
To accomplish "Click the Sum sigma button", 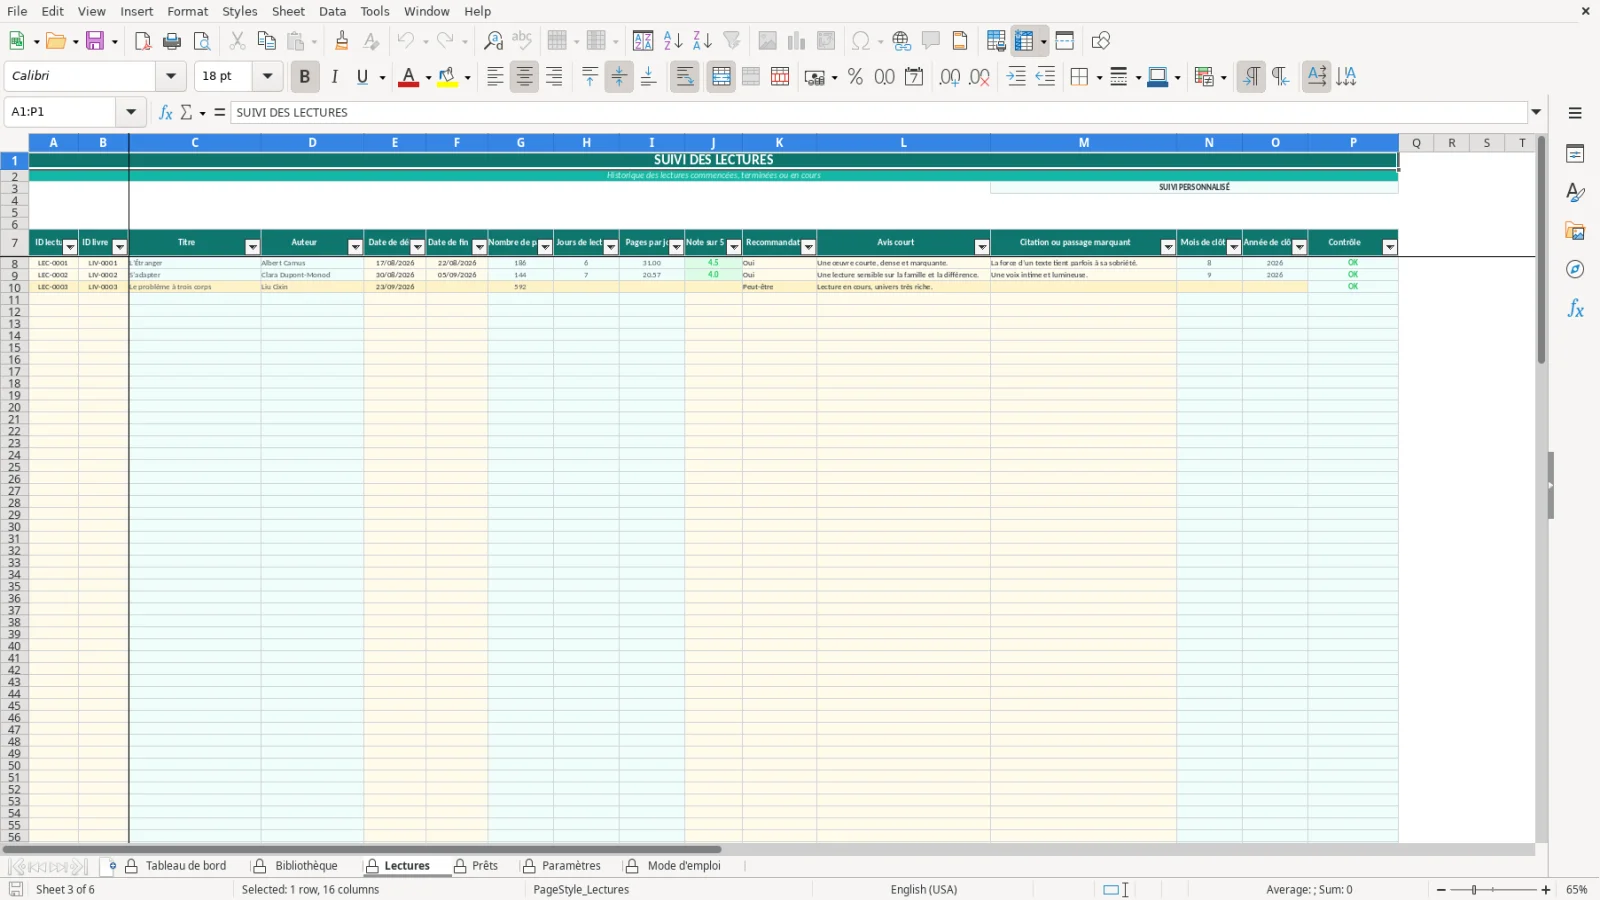I will 187,112.
